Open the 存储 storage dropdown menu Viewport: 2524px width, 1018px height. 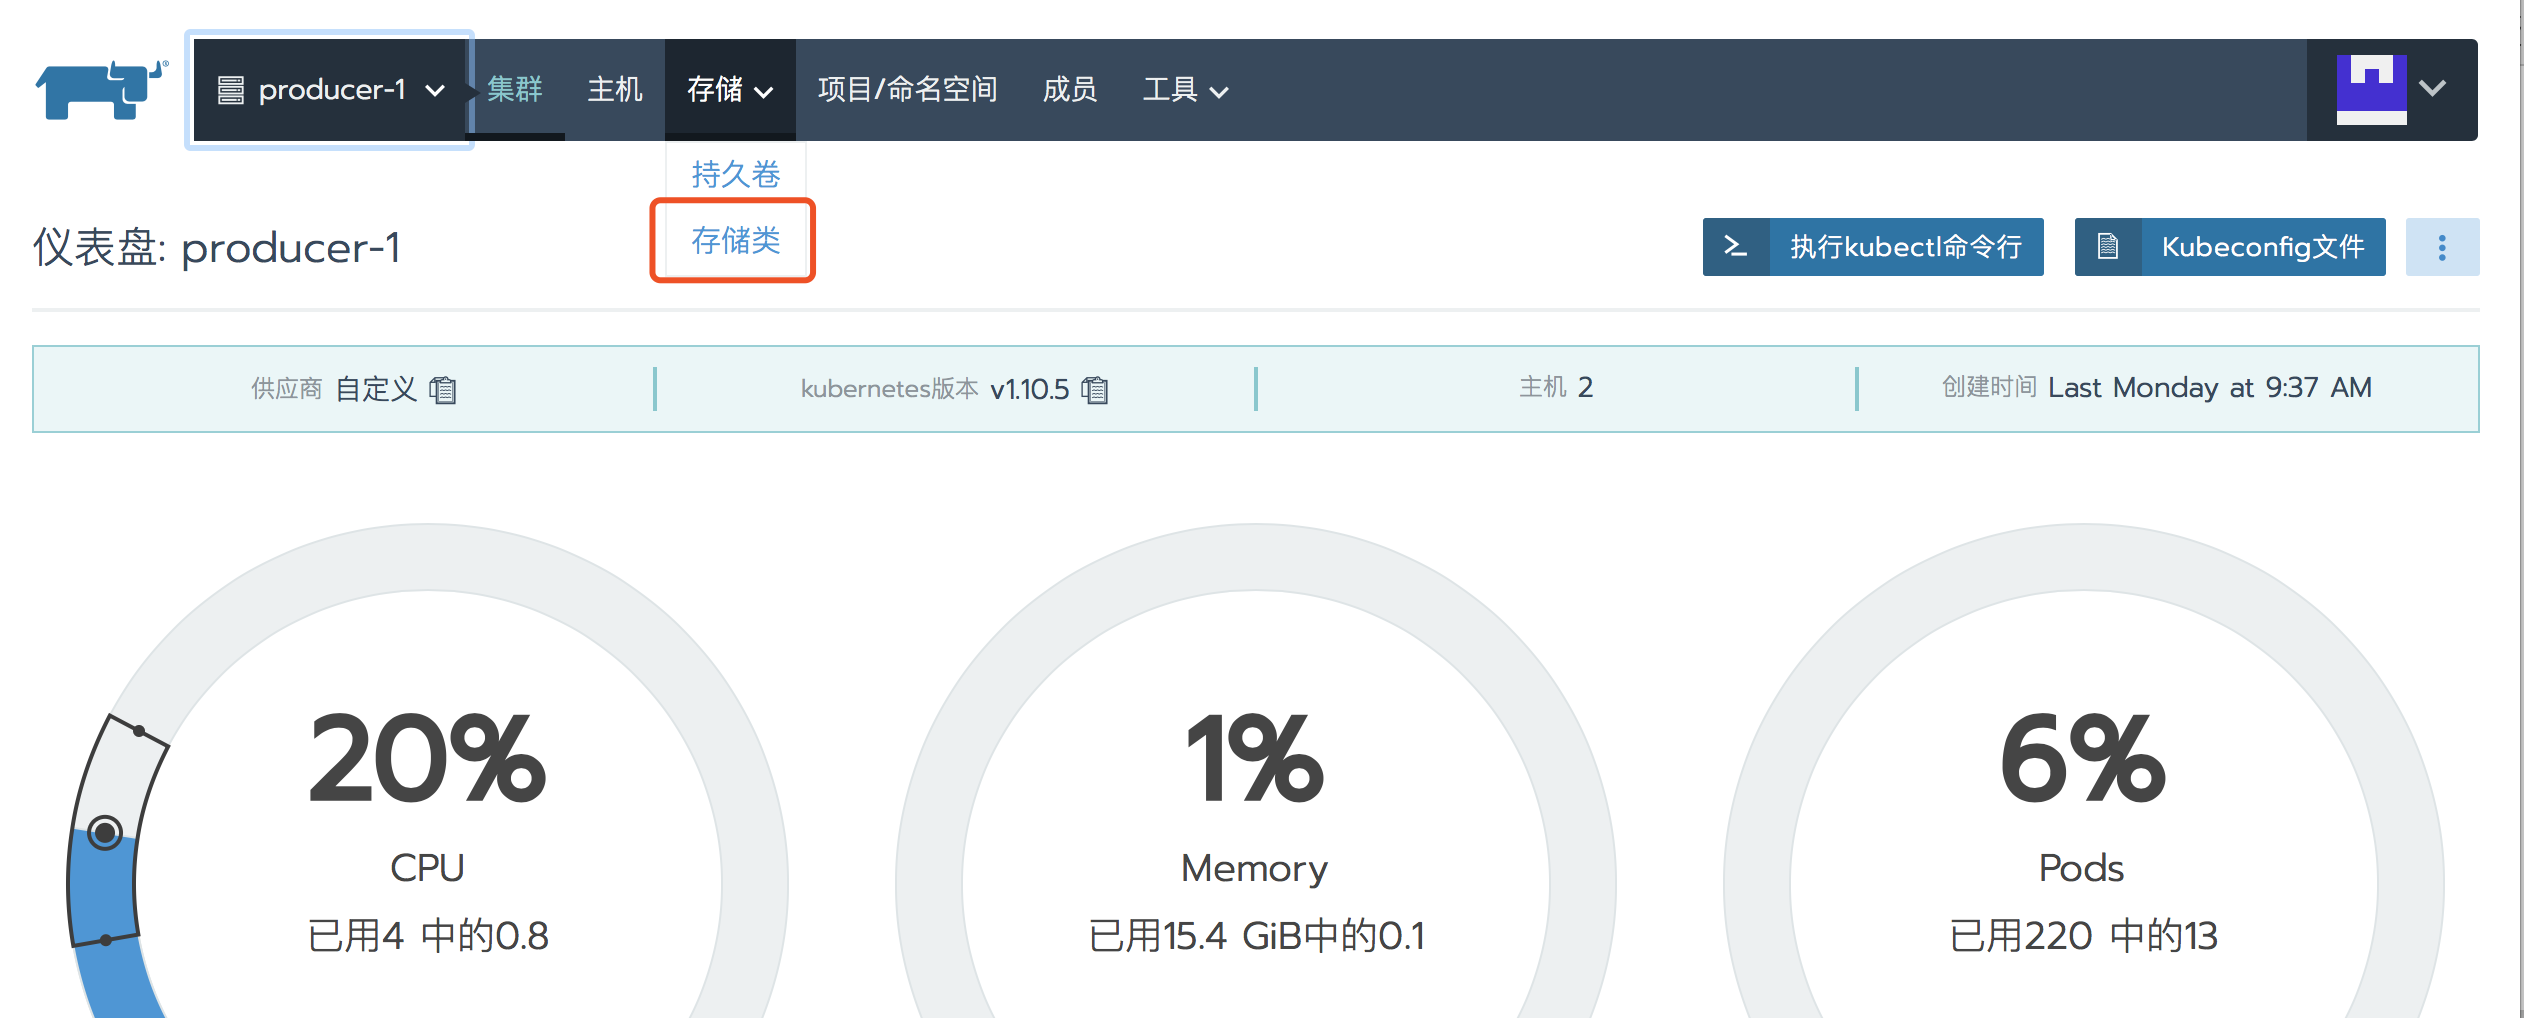pos(730,90)
